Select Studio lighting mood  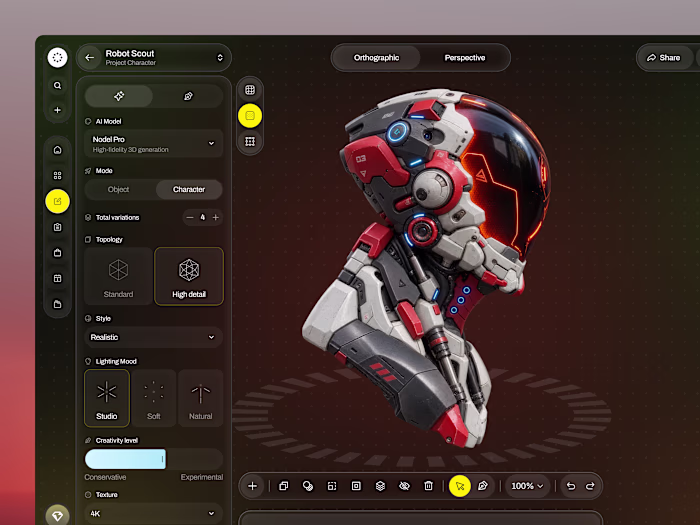pyautogui.click(x=107, y=398)
